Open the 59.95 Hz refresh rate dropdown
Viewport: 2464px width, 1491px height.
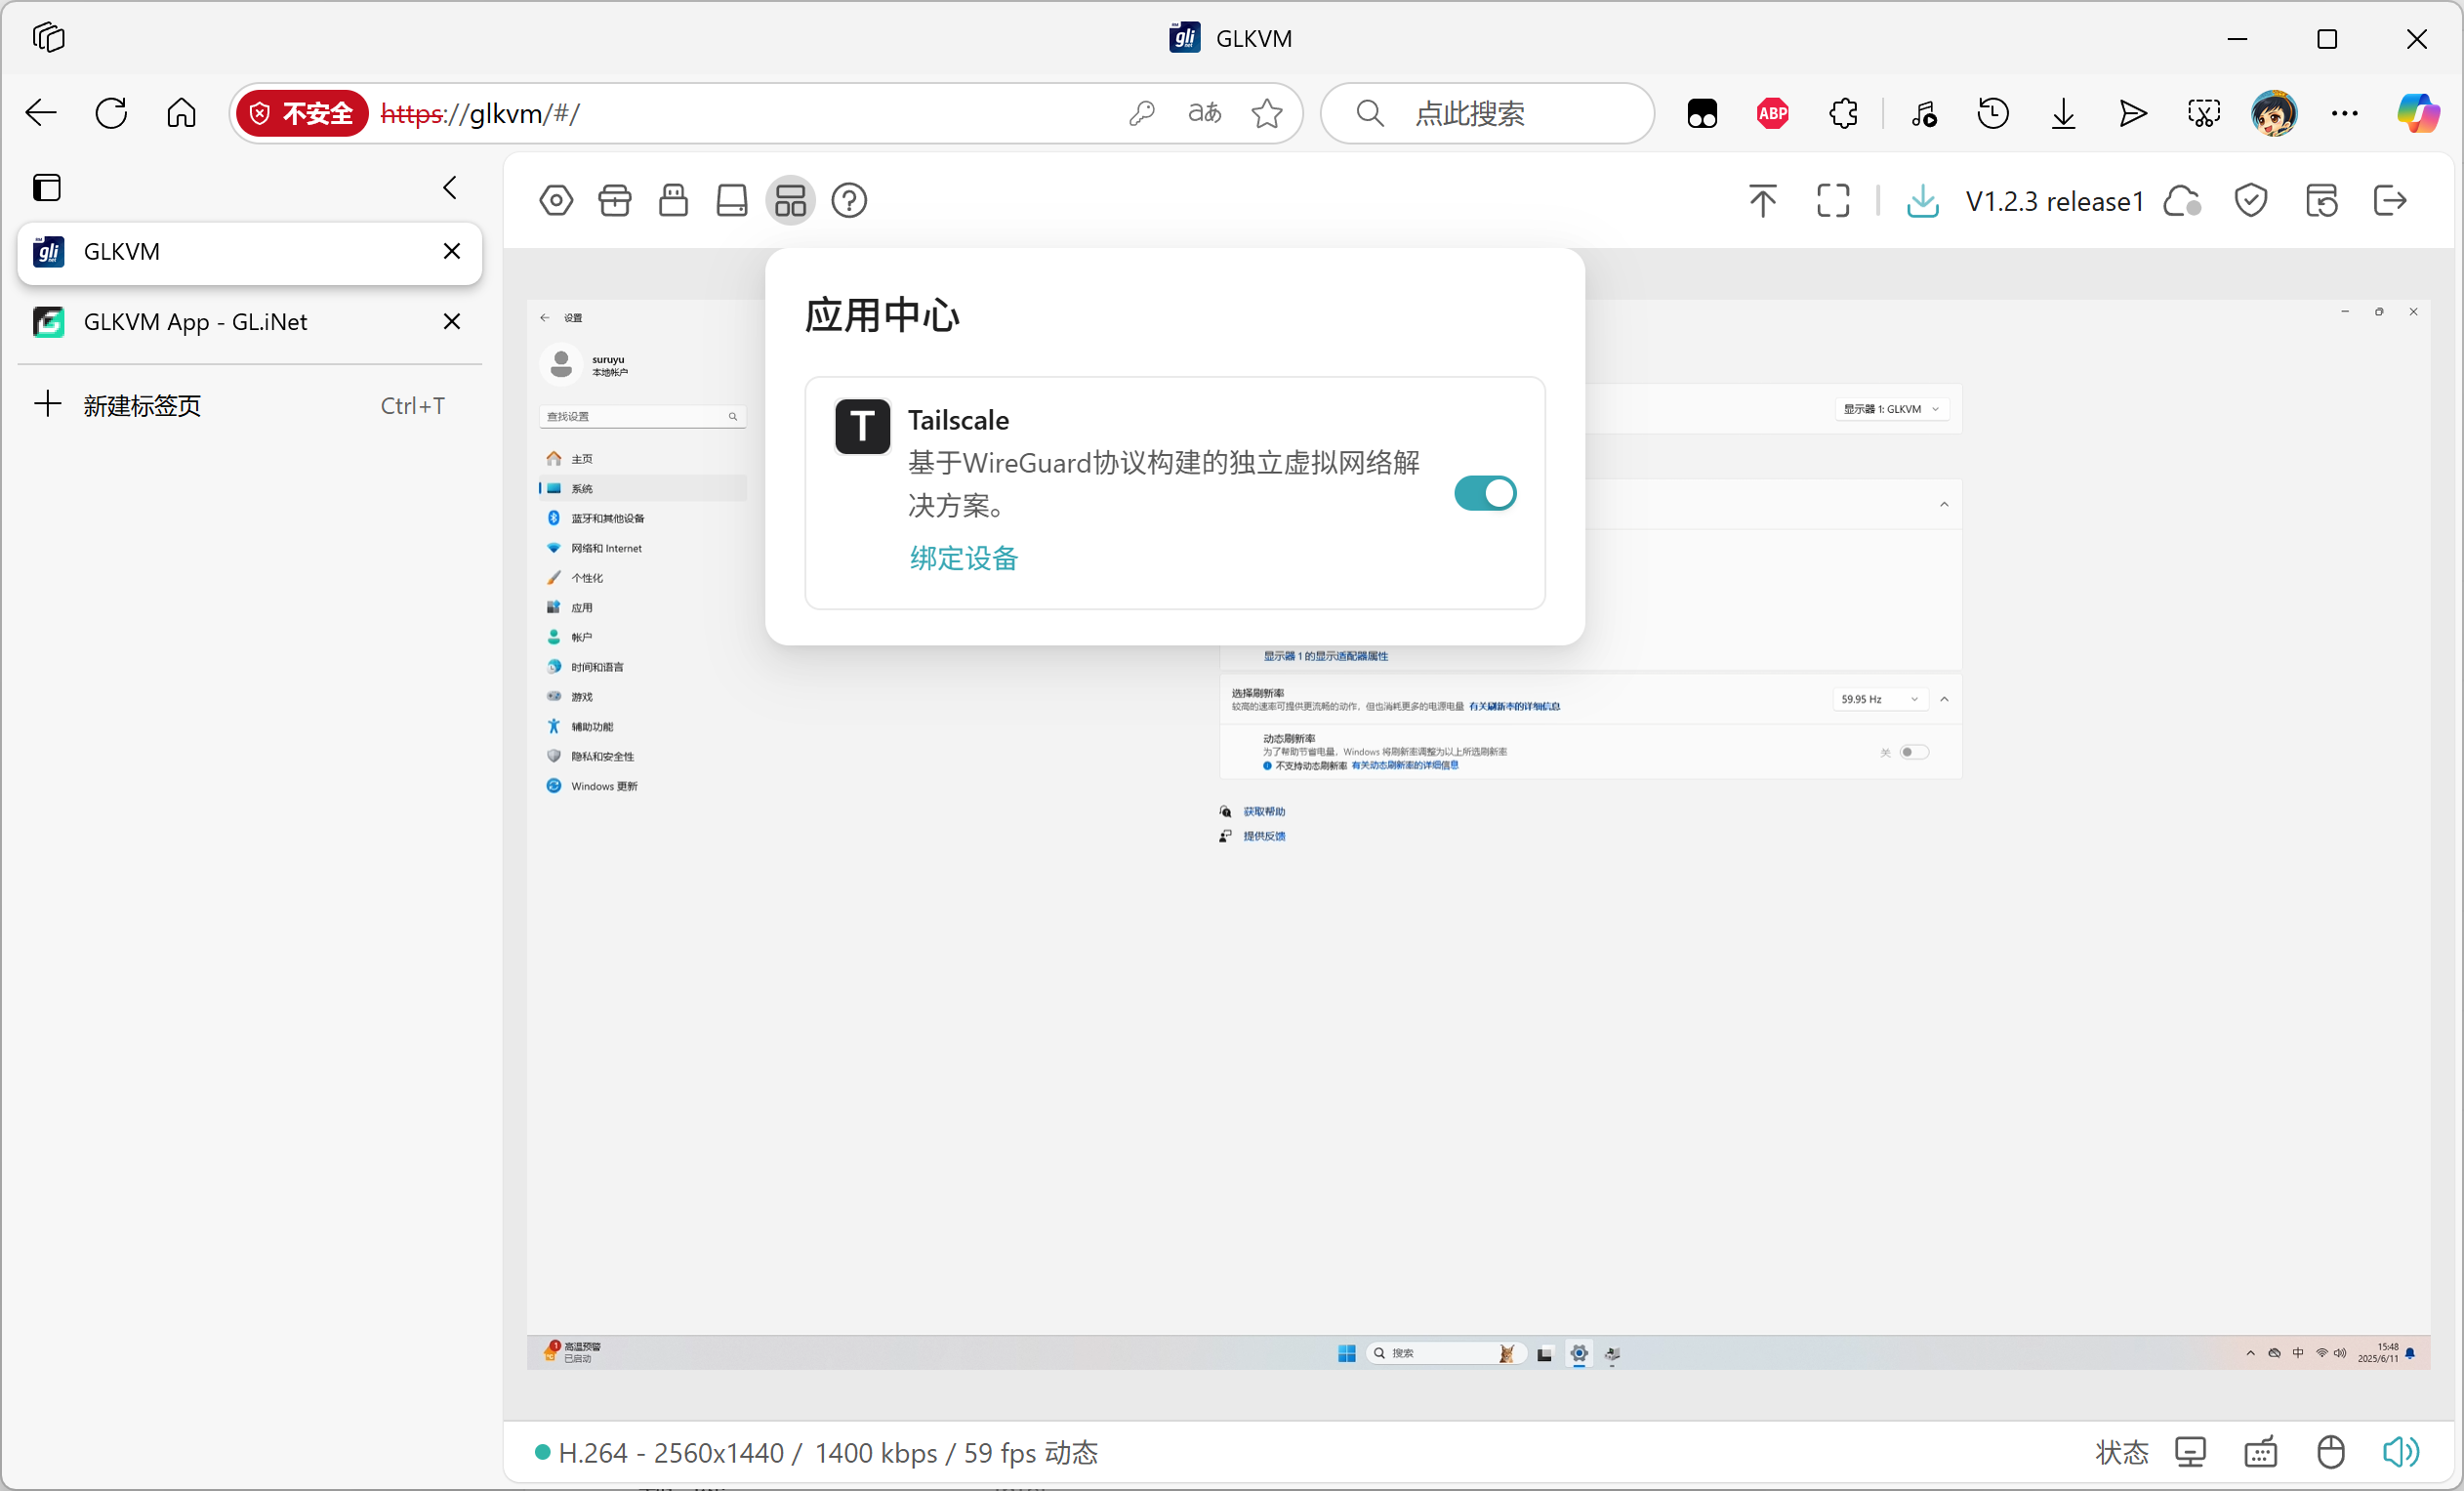click(1879, 699)
